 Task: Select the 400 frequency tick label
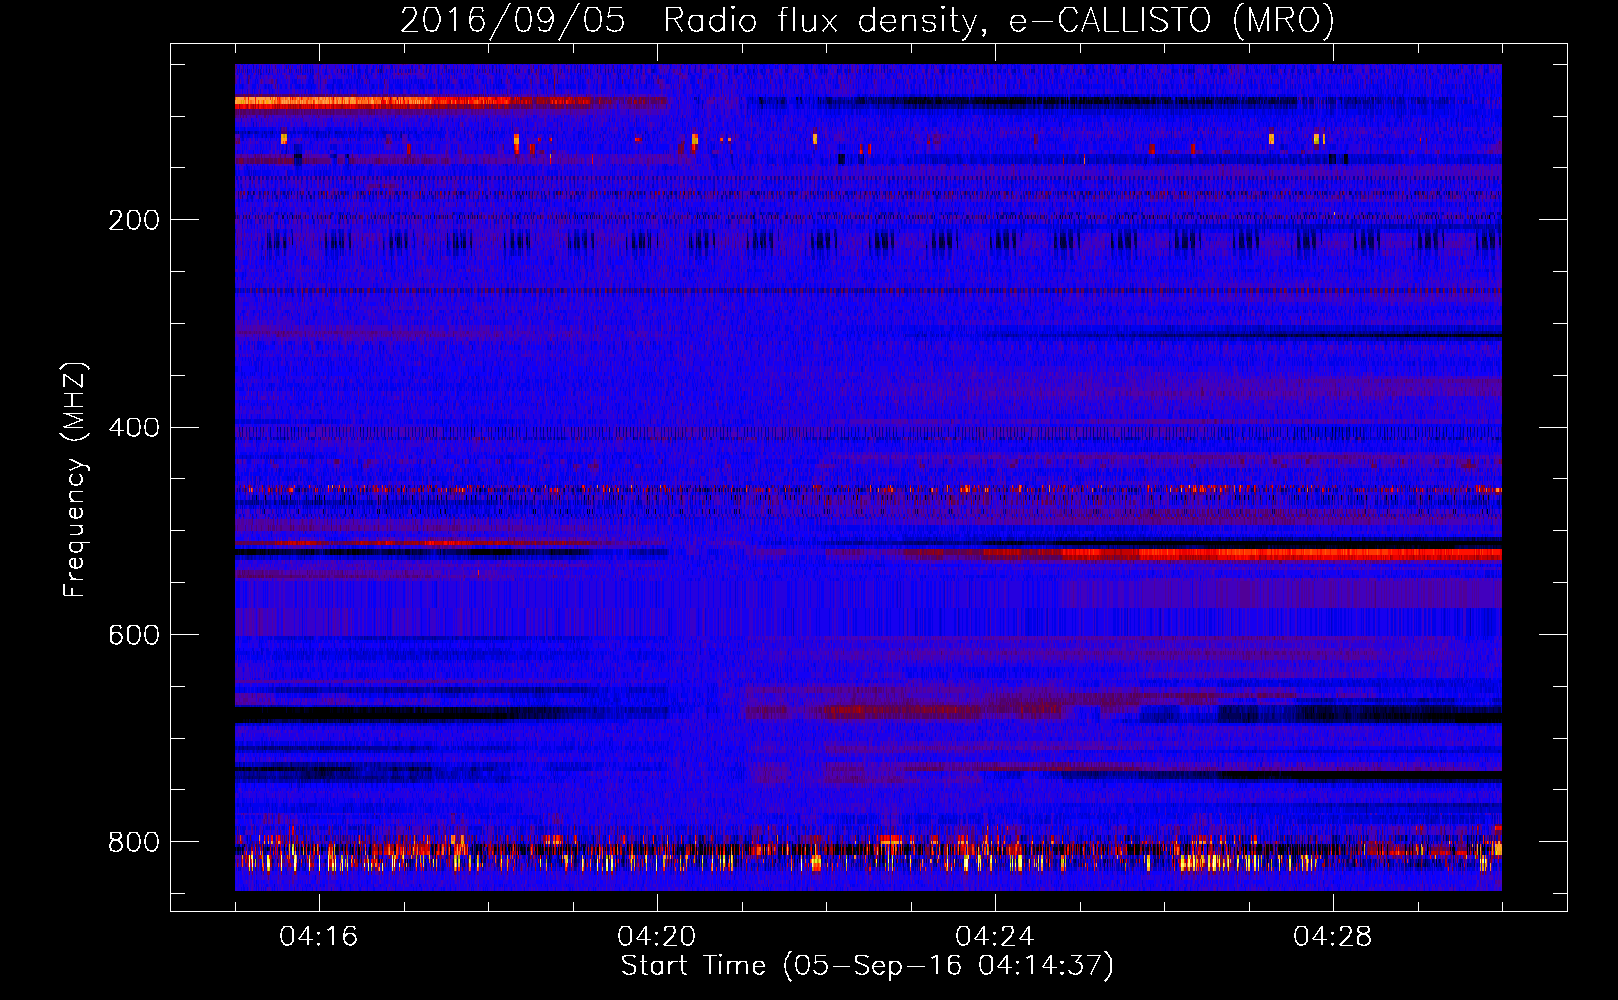tap(134, 428)
